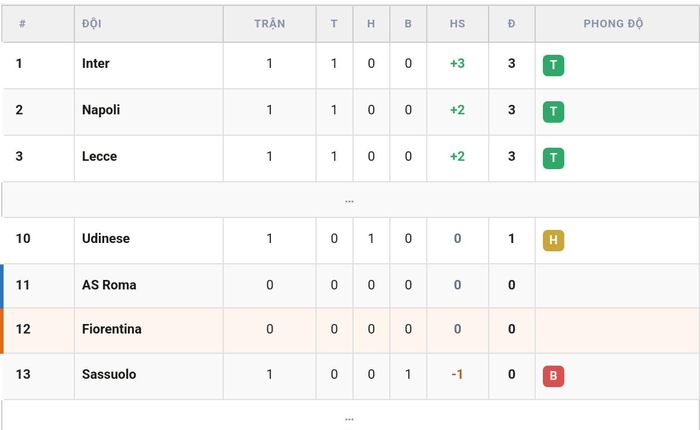Open the Lecce team page

pos(99,156)
